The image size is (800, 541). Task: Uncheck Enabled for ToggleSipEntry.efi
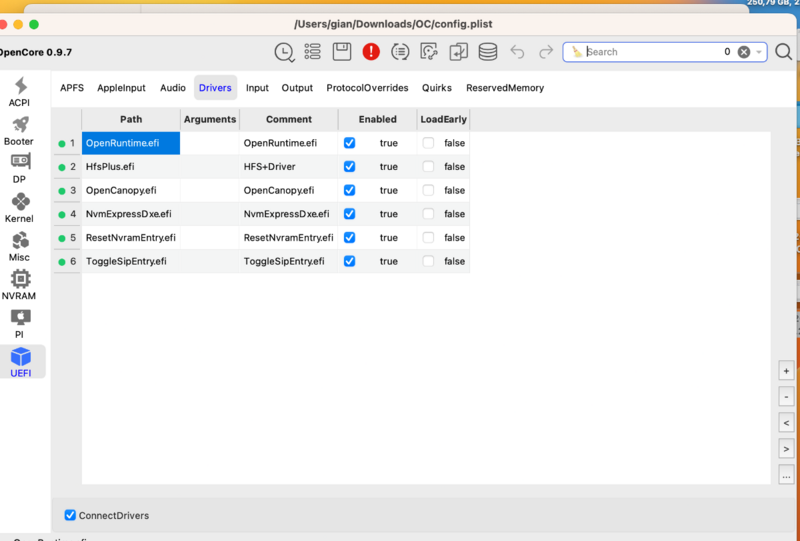(349, 261)
